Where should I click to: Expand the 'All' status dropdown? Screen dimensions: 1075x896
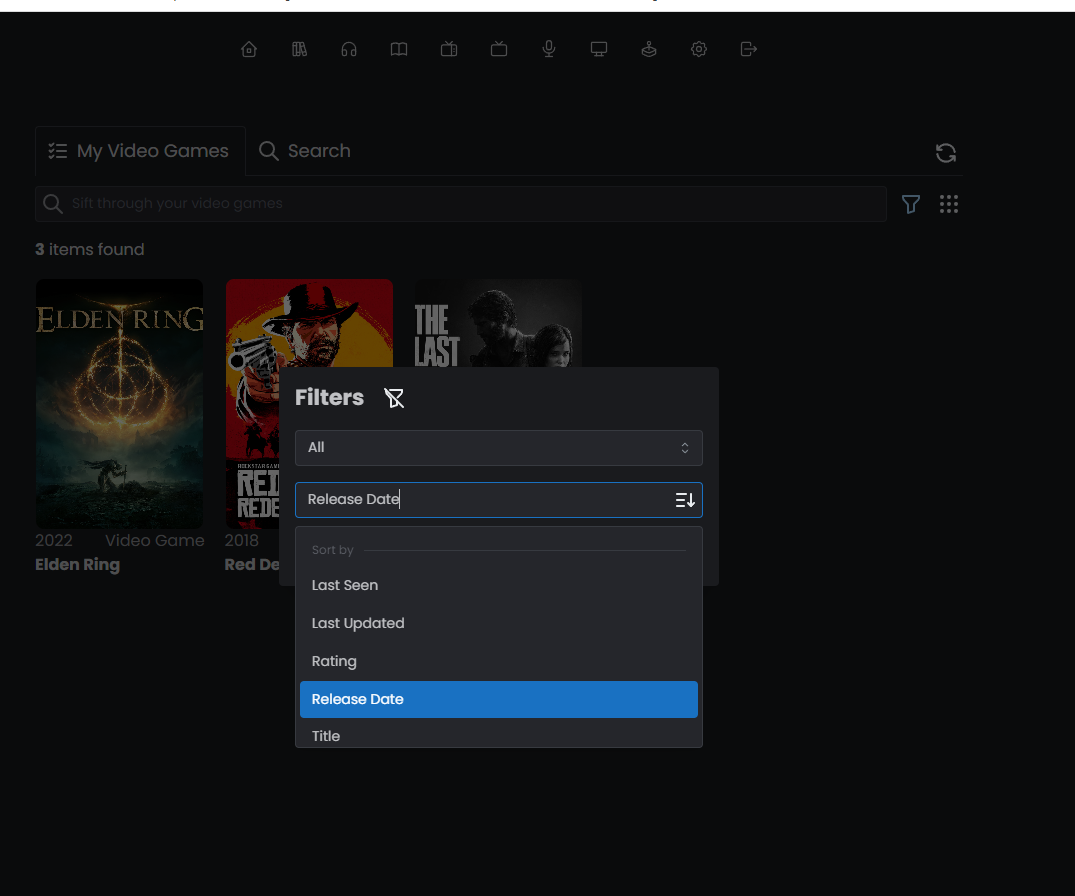click(x=498, y=448)
